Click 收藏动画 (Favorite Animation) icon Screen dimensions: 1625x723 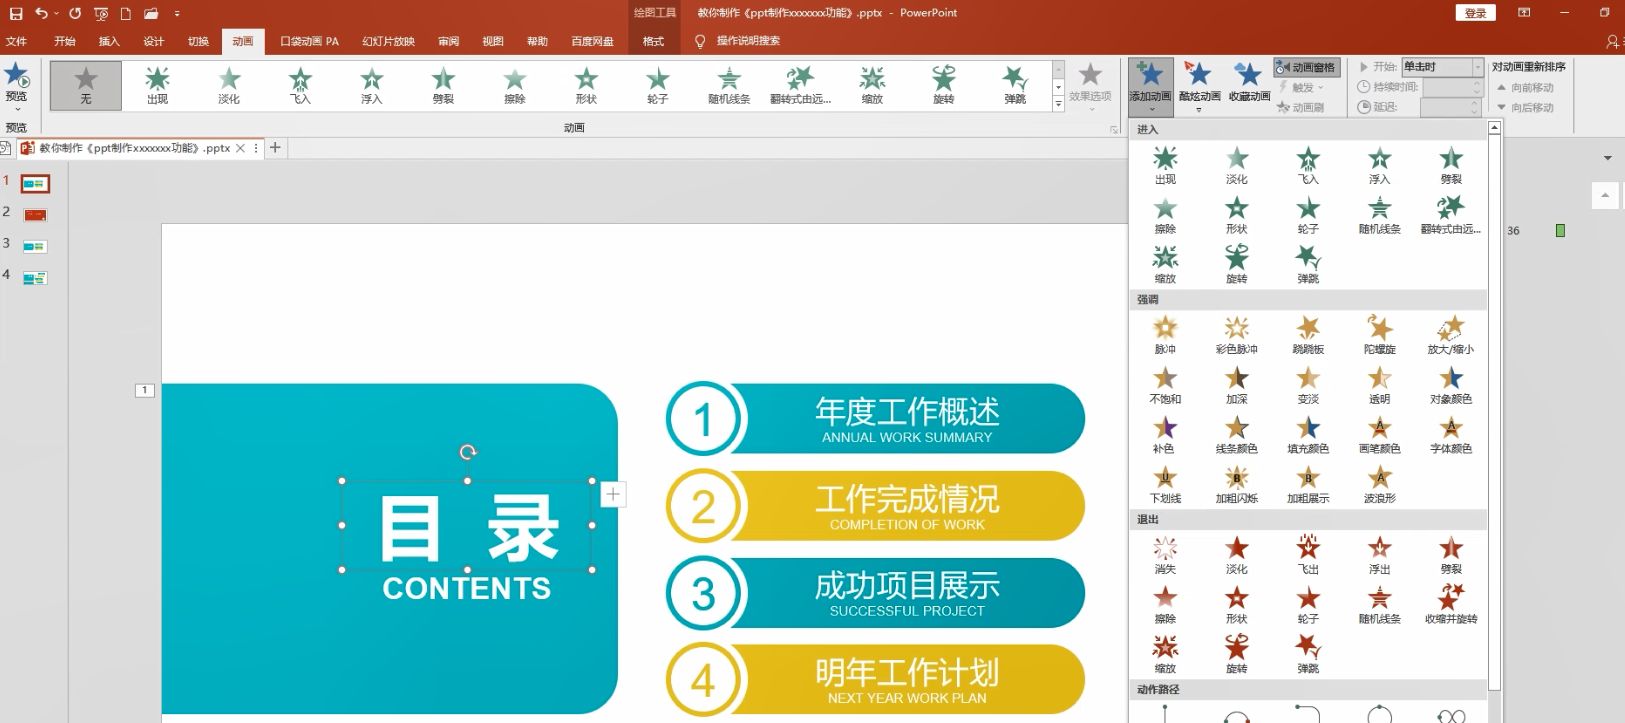click(x=1248, y=82)
